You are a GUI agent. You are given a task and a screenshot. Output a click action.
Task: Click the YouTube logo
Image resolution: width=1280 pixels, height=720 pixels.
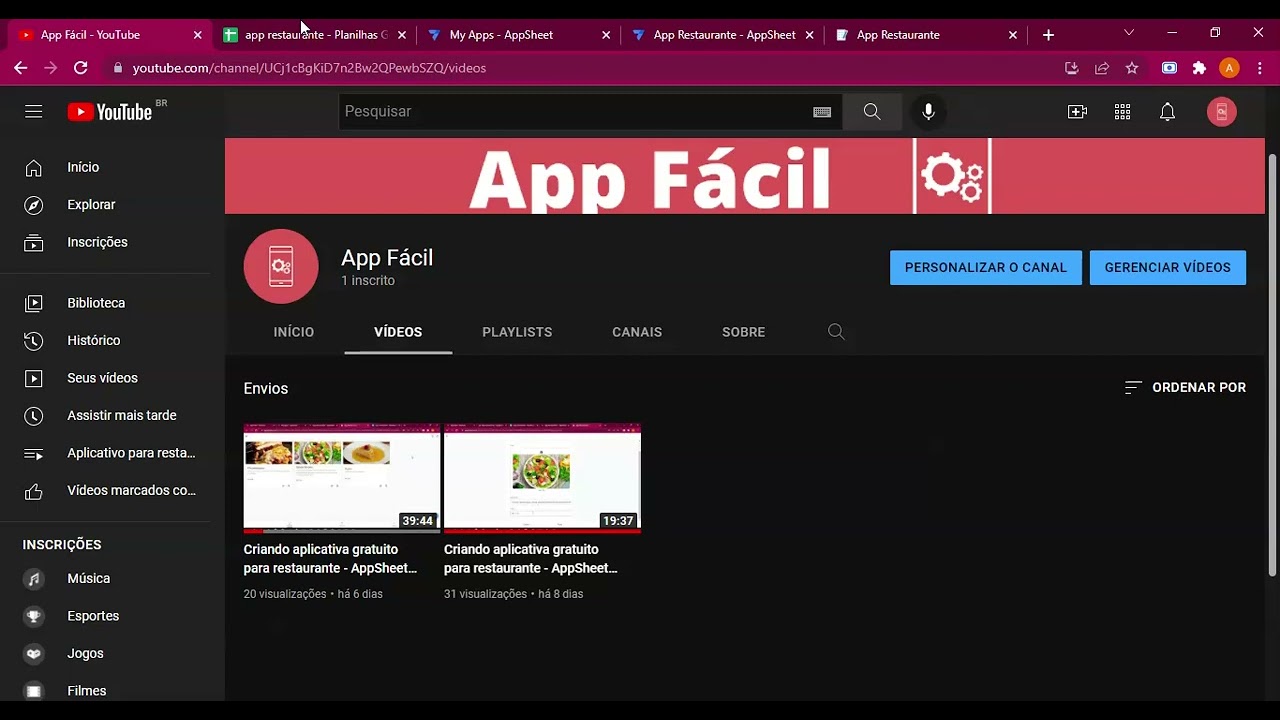pyautogui.click(x=110, y=112)
